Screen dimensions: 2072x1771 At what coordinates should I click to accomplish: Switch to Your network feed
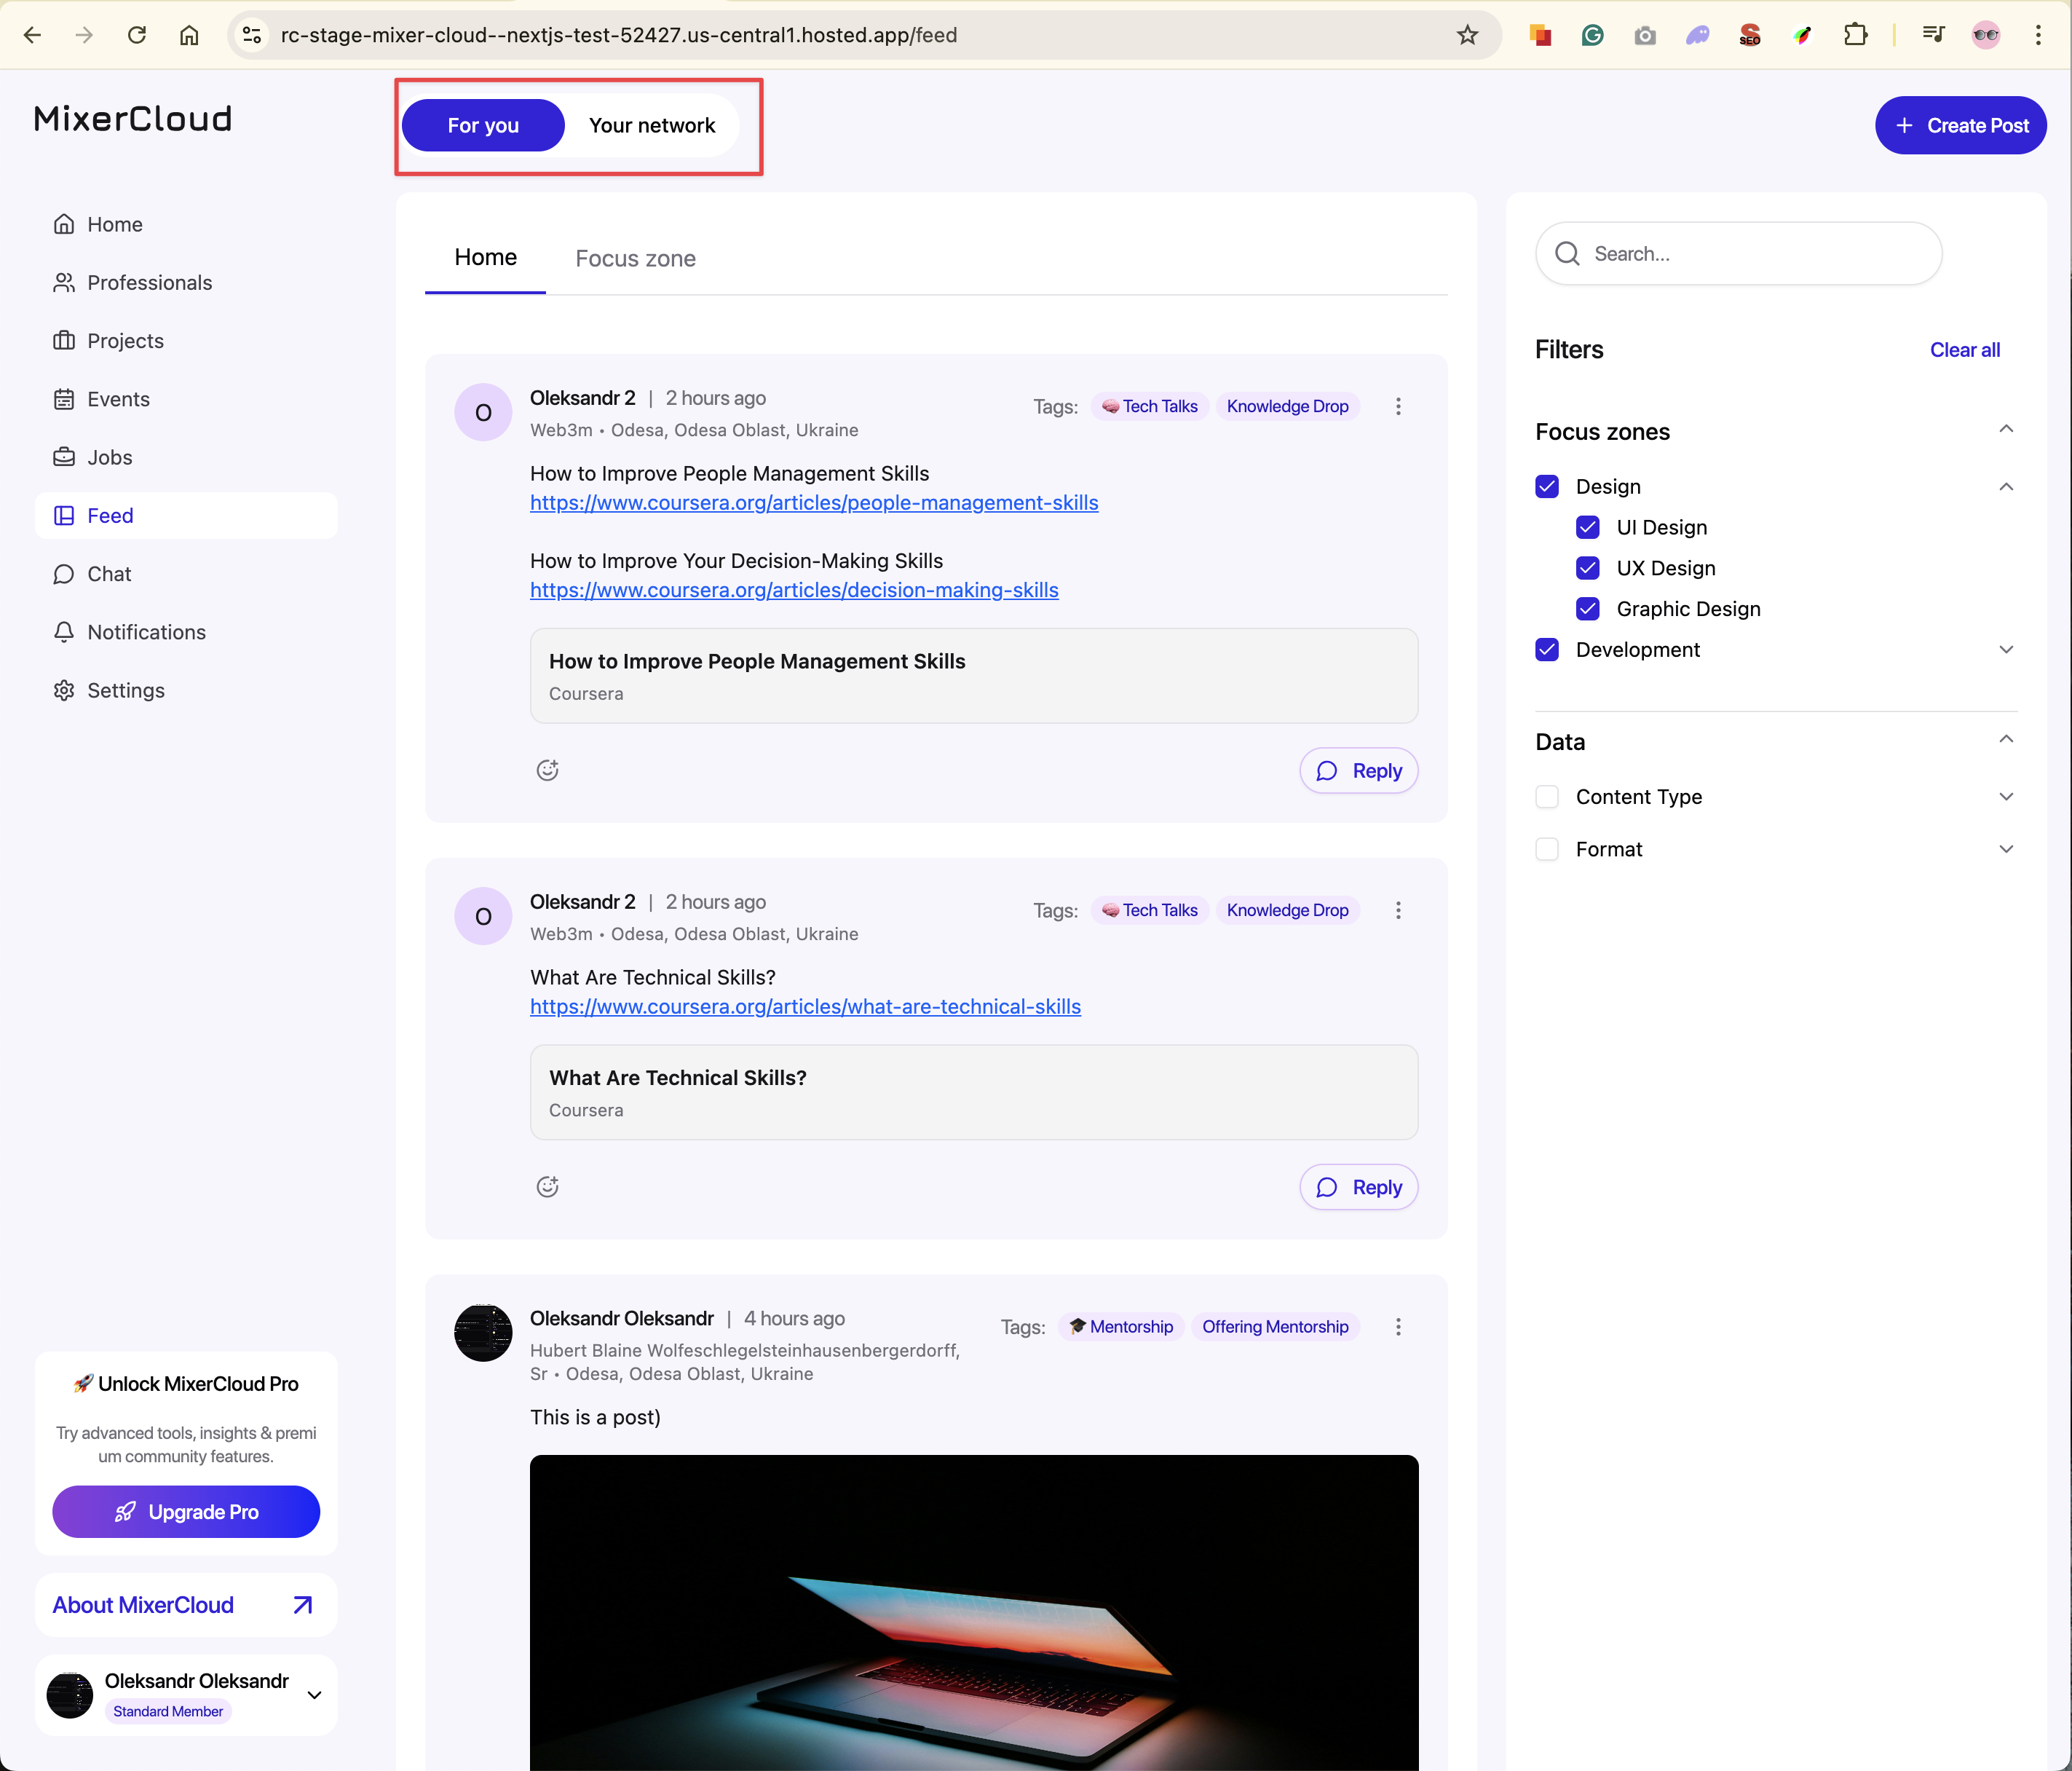[x=652, y=126]
